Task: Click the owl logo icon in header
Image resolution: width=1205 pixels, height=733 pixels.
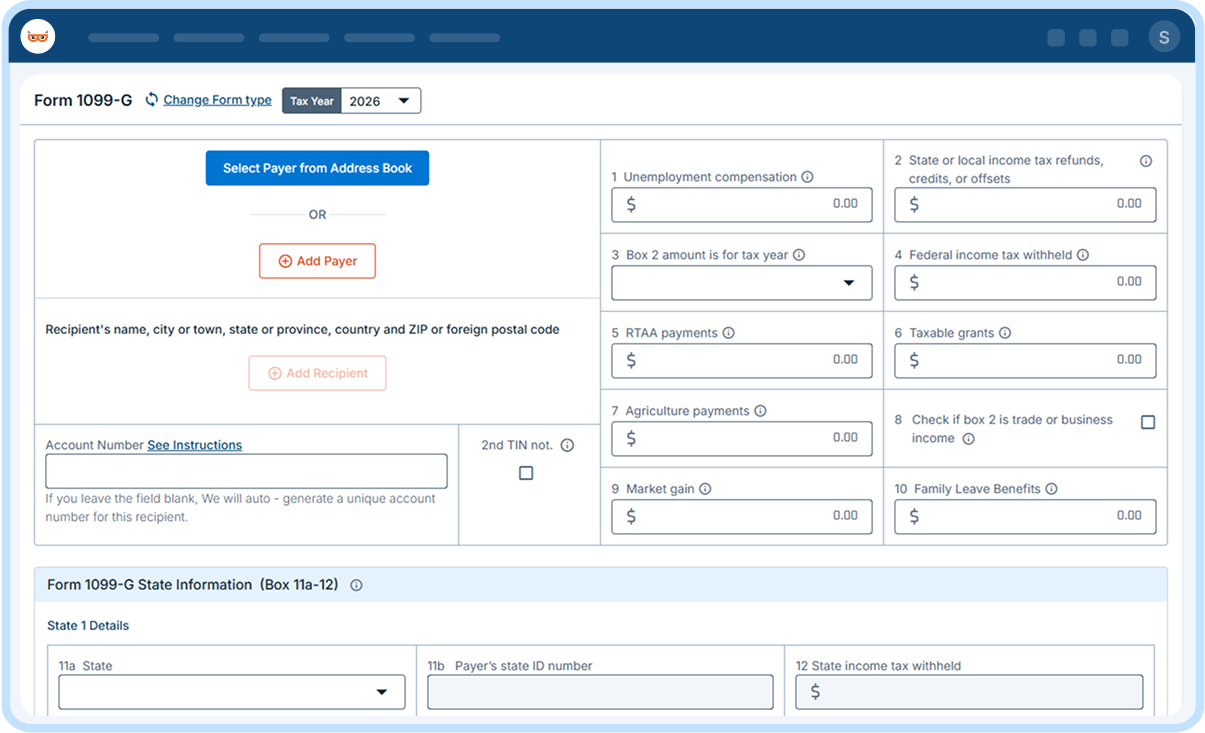Action: (x=38, y=37)
